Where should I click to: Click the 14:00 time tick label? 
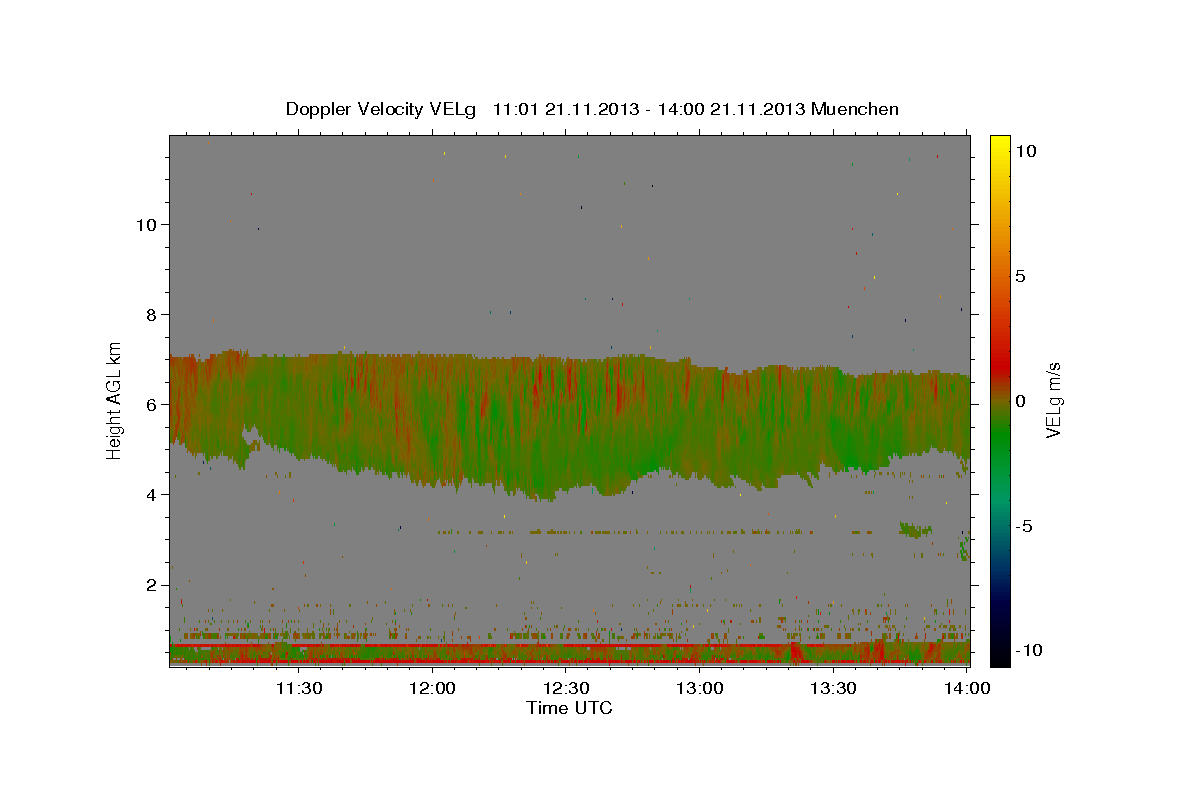(966, 688)
